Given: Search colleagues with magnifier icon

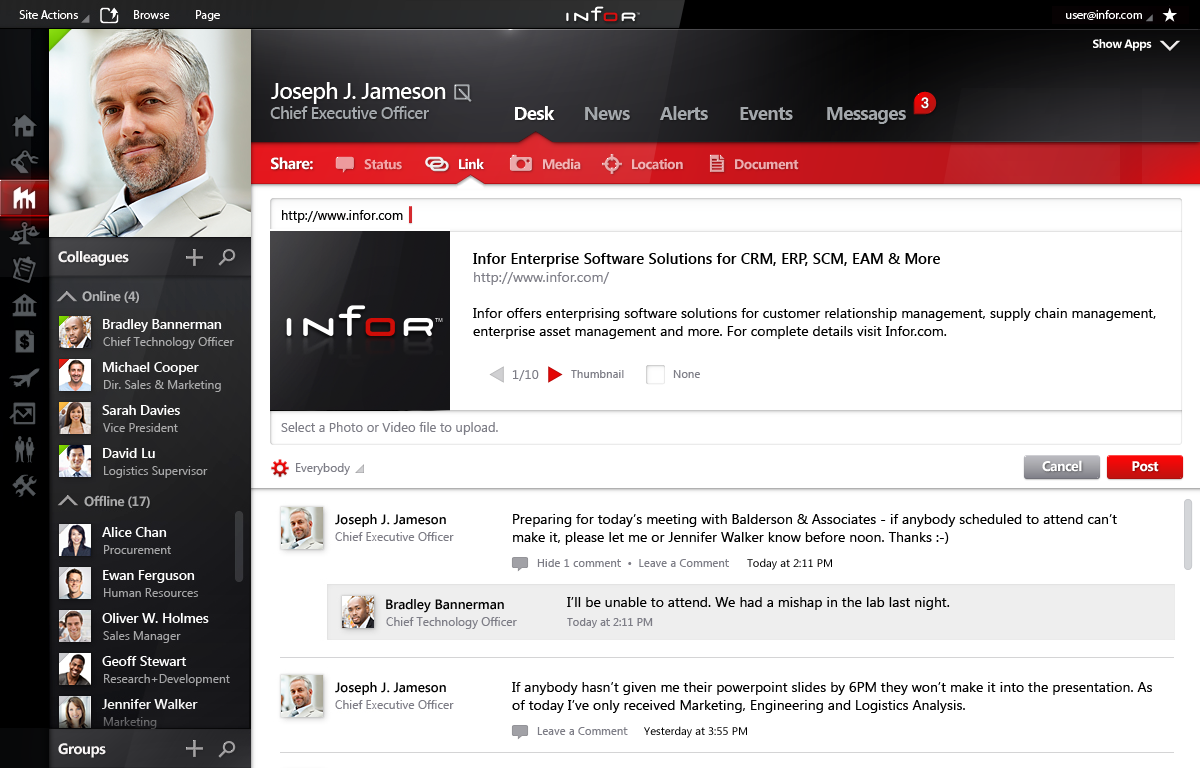Looking at the screenshot, I should coord(227,258).
